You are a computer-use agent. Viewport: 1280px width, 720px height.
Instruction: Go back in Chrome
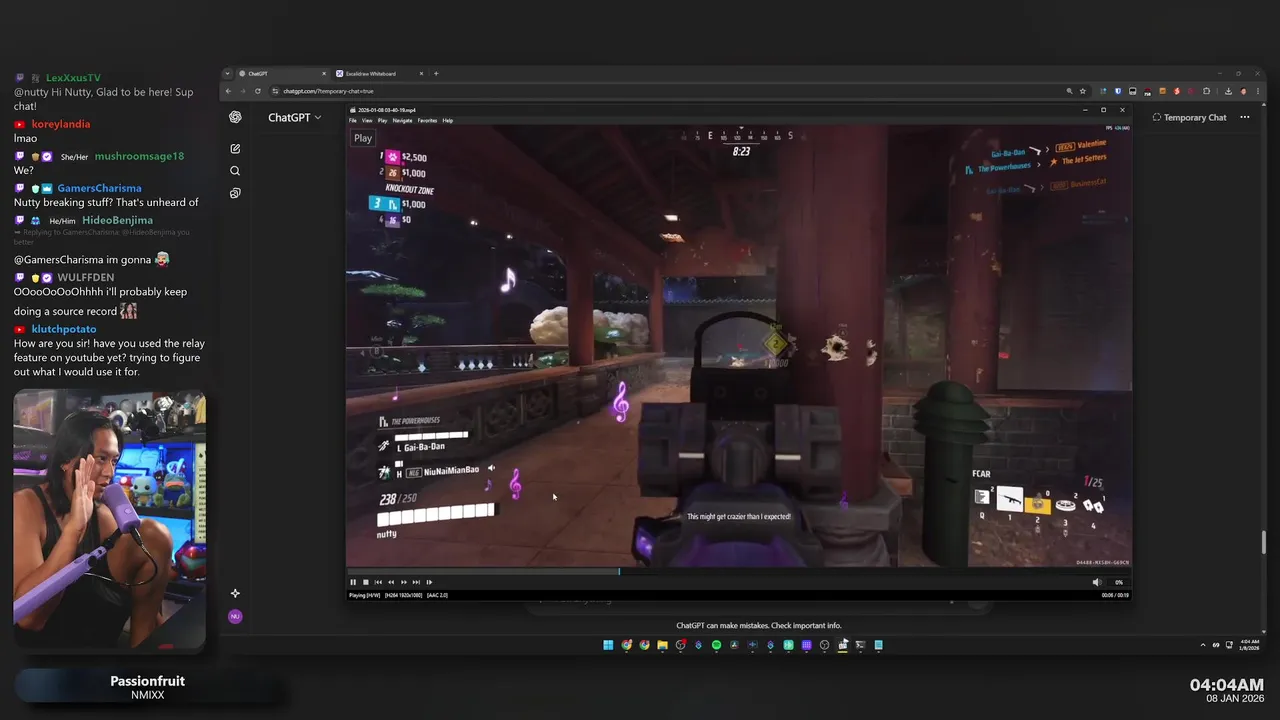pos(228,91)
